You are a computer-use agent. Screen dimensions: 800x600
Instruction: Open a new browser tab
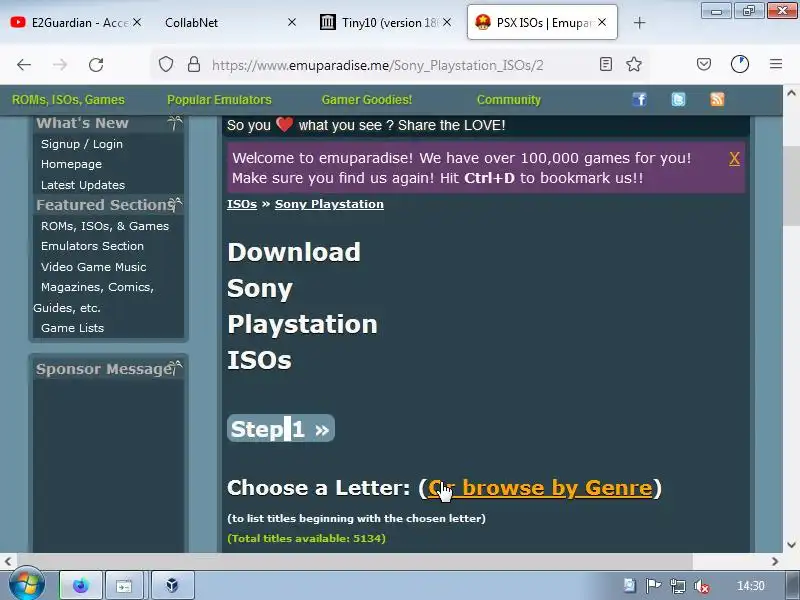[x=640, y=22]
